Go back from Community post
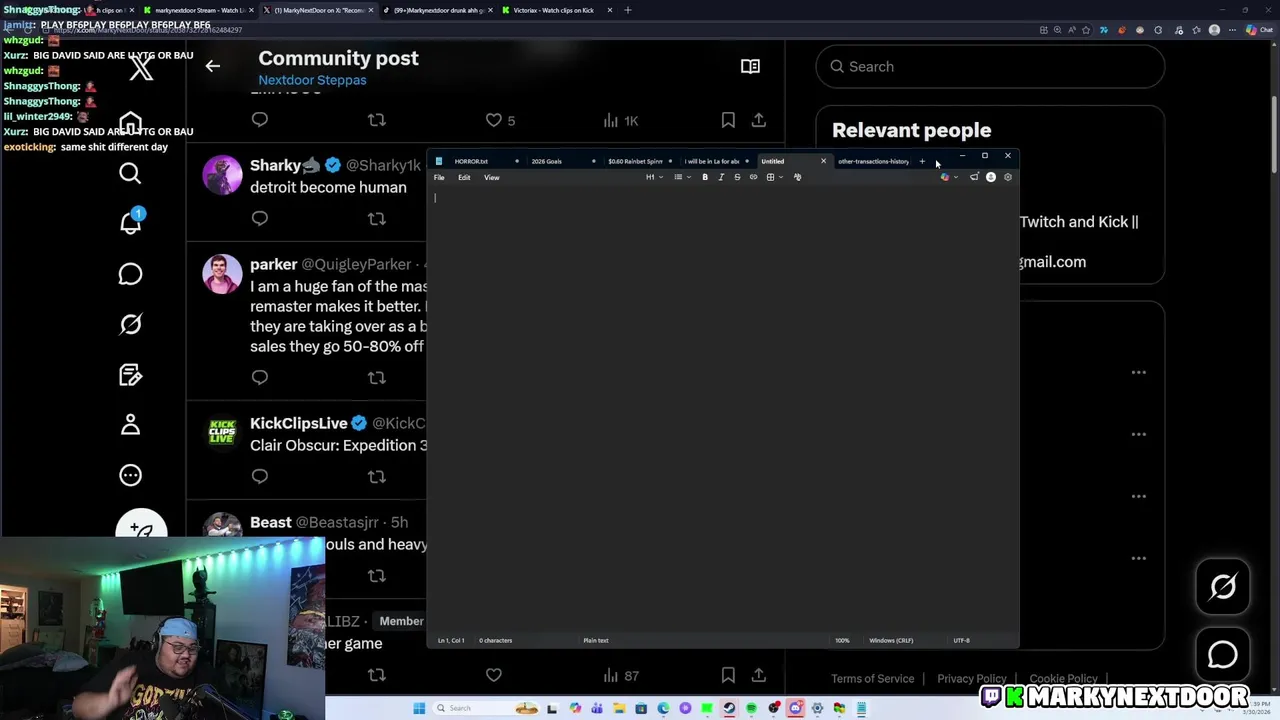 click(x=212, y=66)
